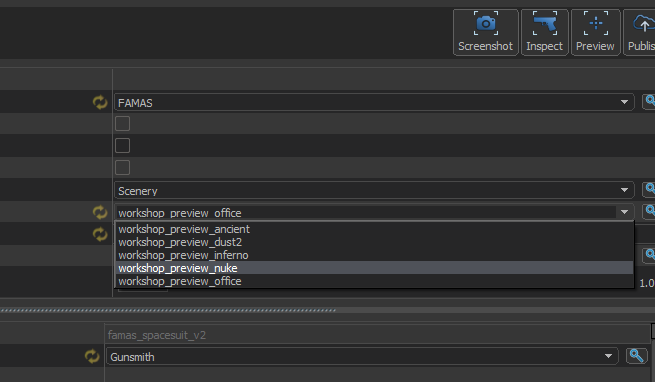Click the dotted panel splitter handle

tap(168, 311)
